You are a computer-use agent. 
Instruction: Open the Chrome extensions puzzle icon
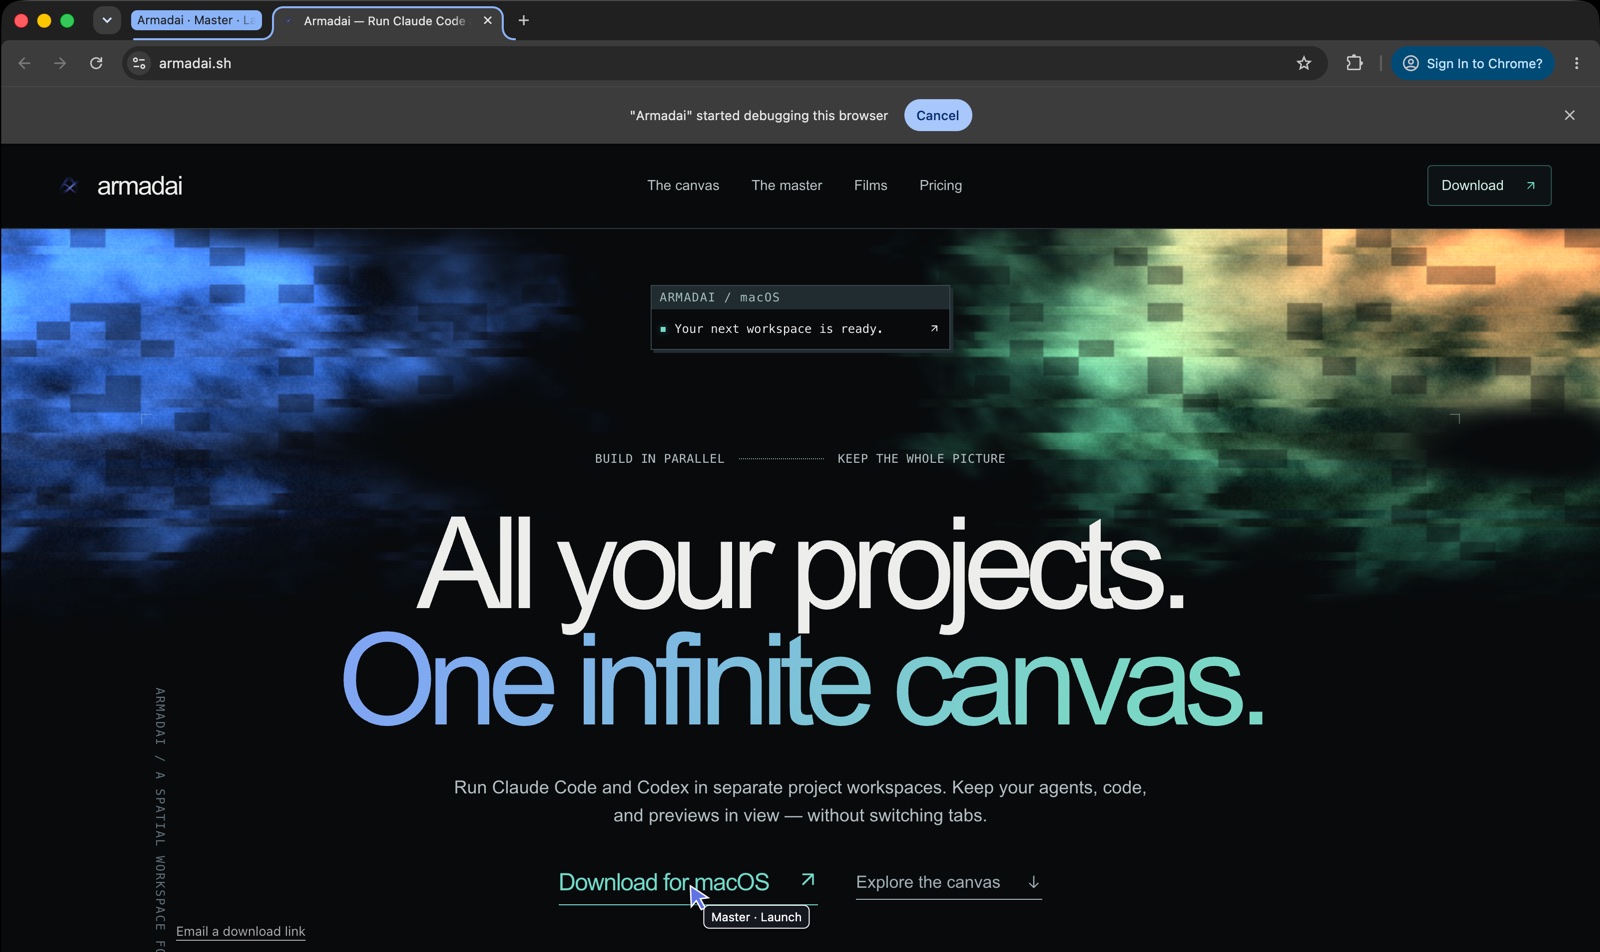point(1354,63)
